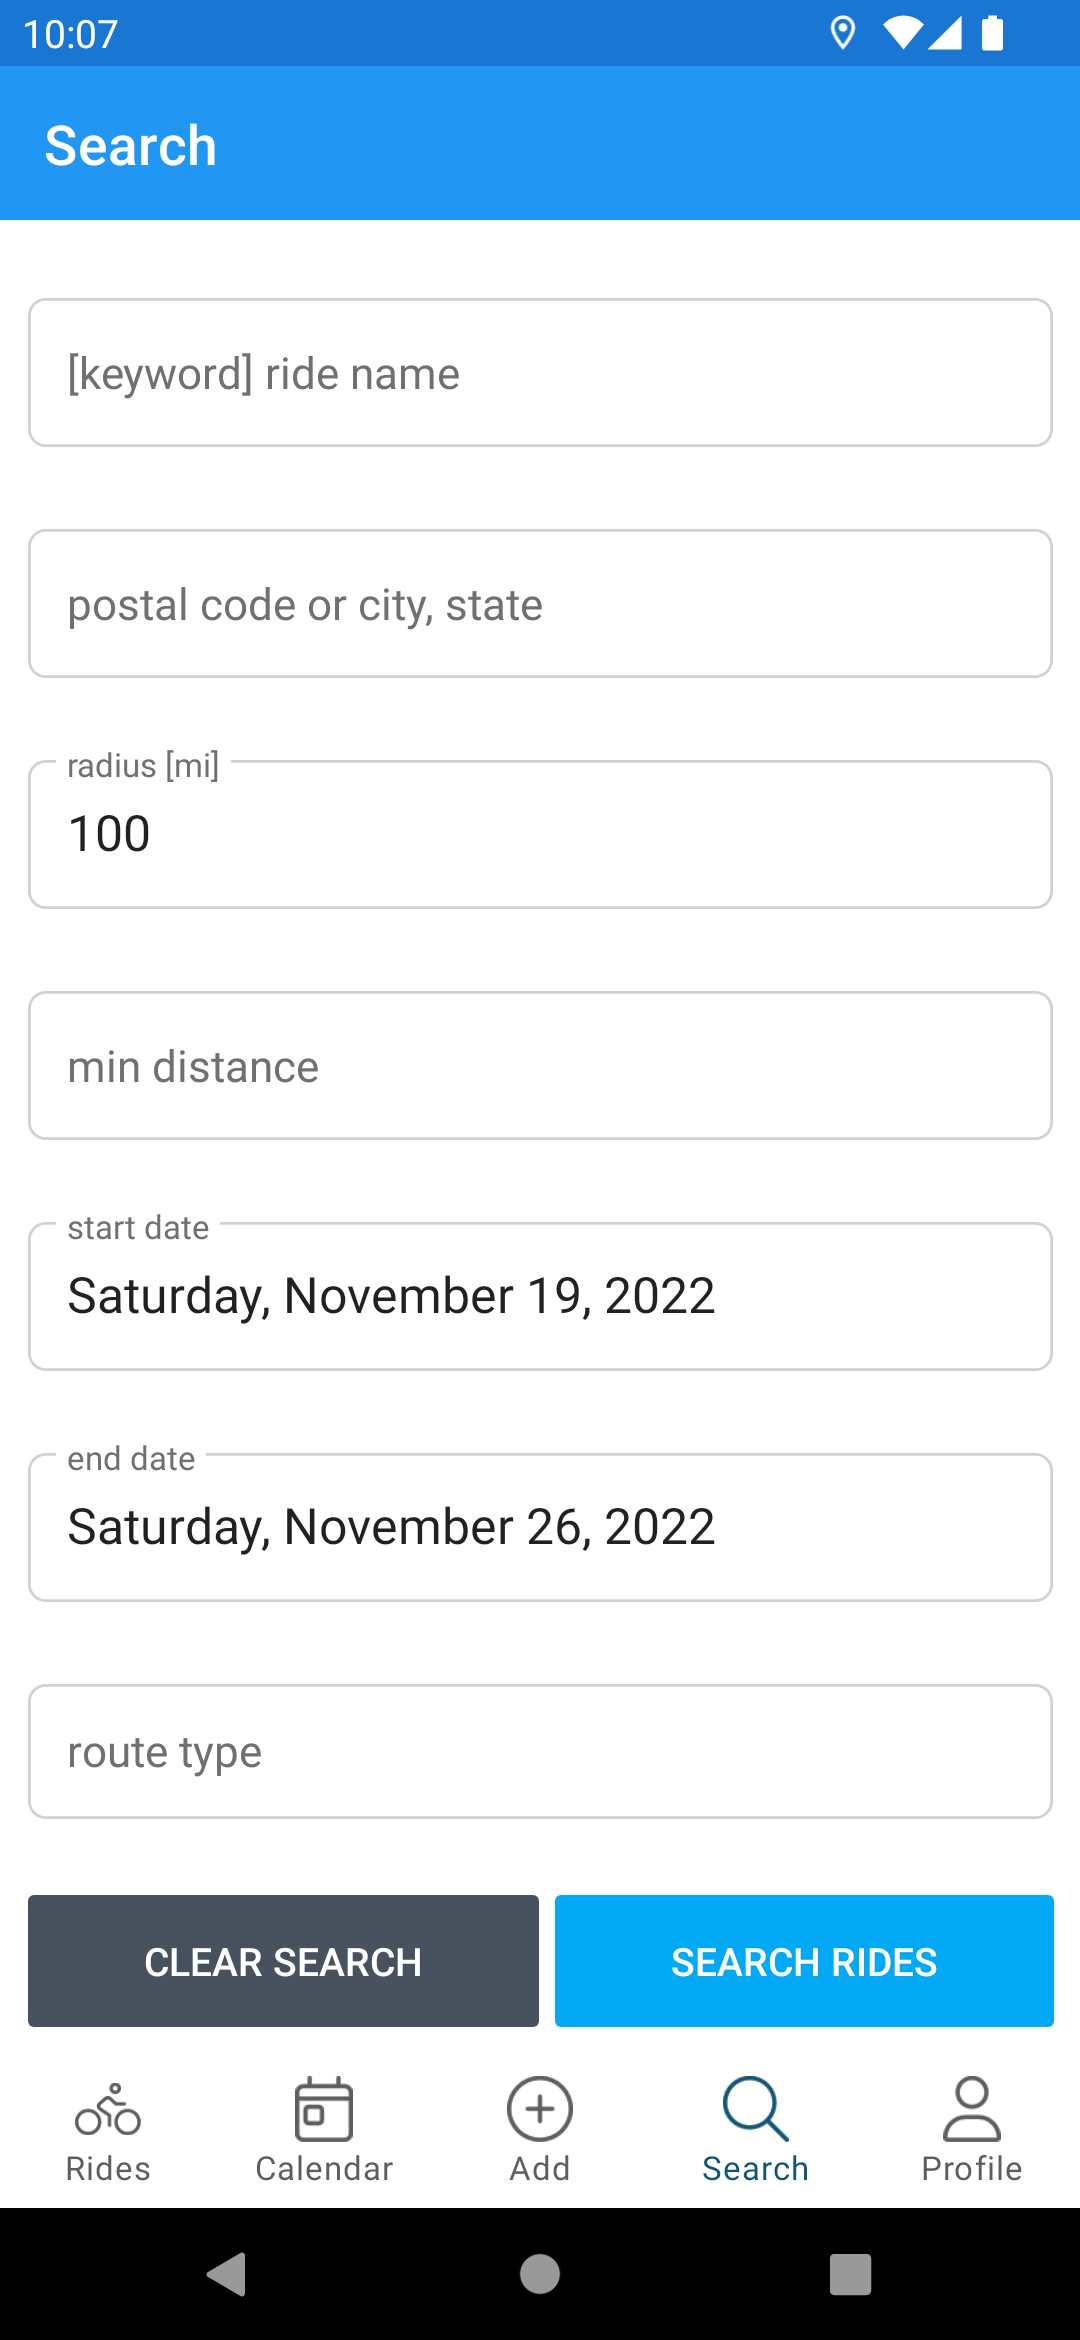The height and width of the screenshot is (2340, 1080).
Task: Tap the Calendar icon in bottom navigation
Action: click(x=324, y=2109)
